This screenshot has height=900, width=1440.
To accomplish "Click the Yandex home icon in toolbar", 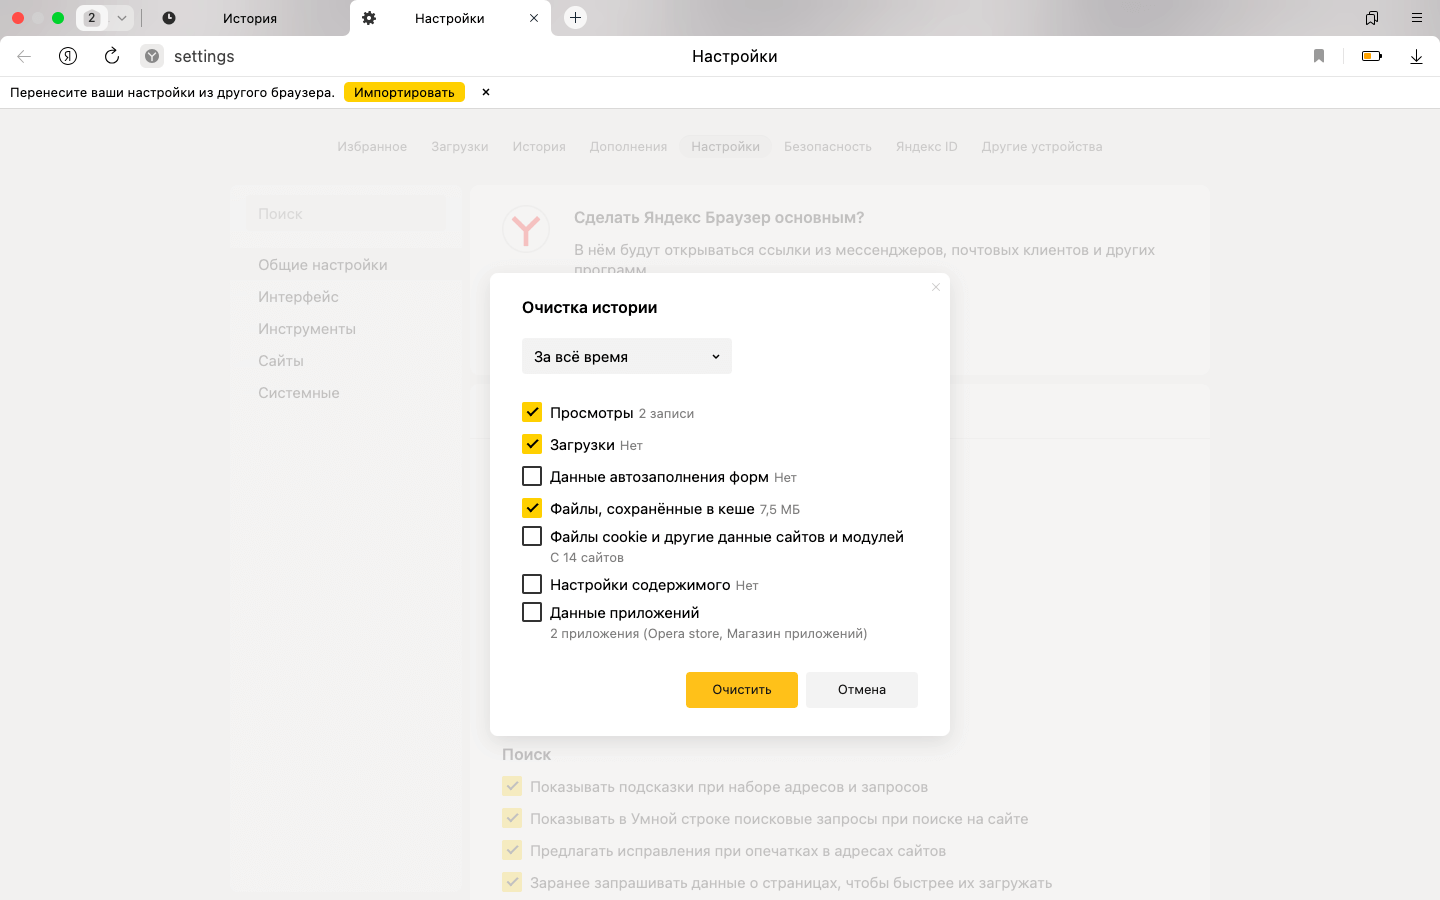I will 68,56.
